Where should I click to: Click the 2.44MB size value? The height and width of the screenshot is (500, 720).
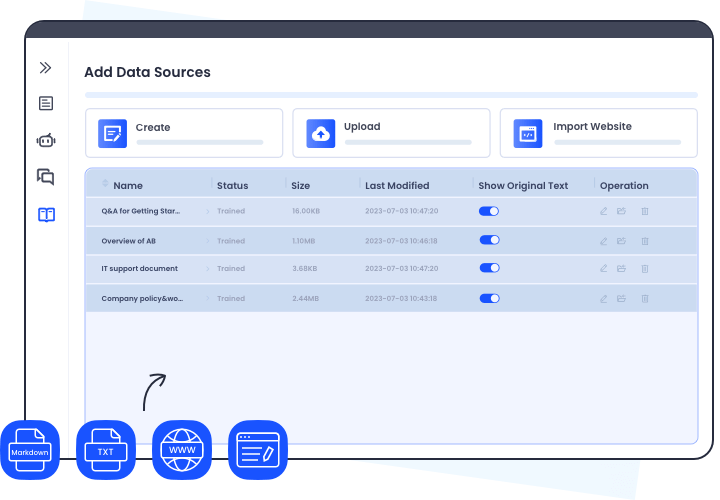click(x=305, y=298)
